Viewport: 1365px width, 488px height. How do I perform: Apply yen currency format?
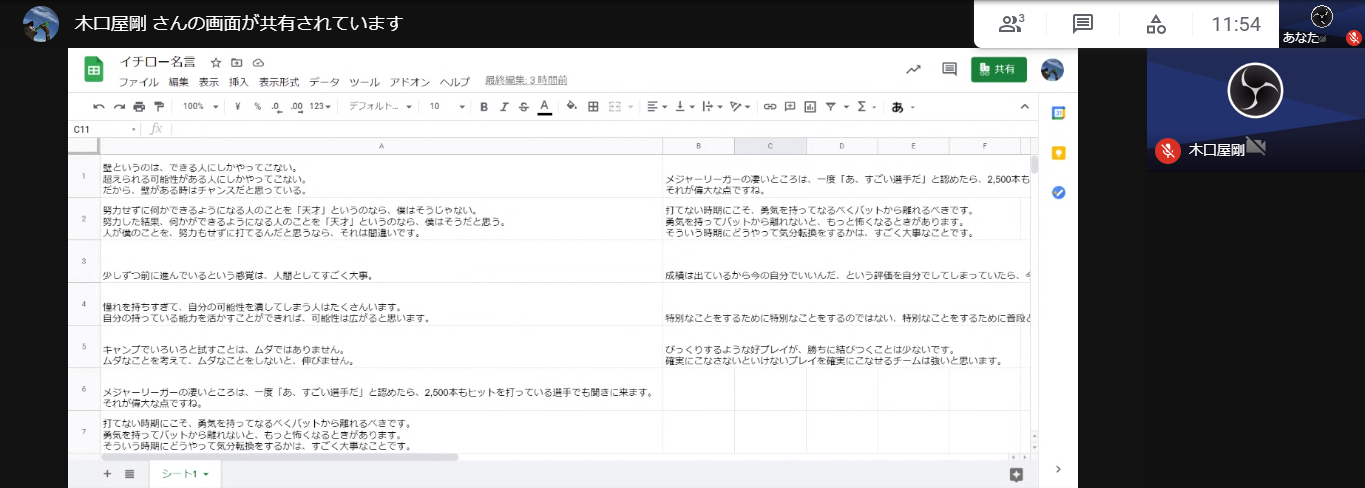[238, 106]
